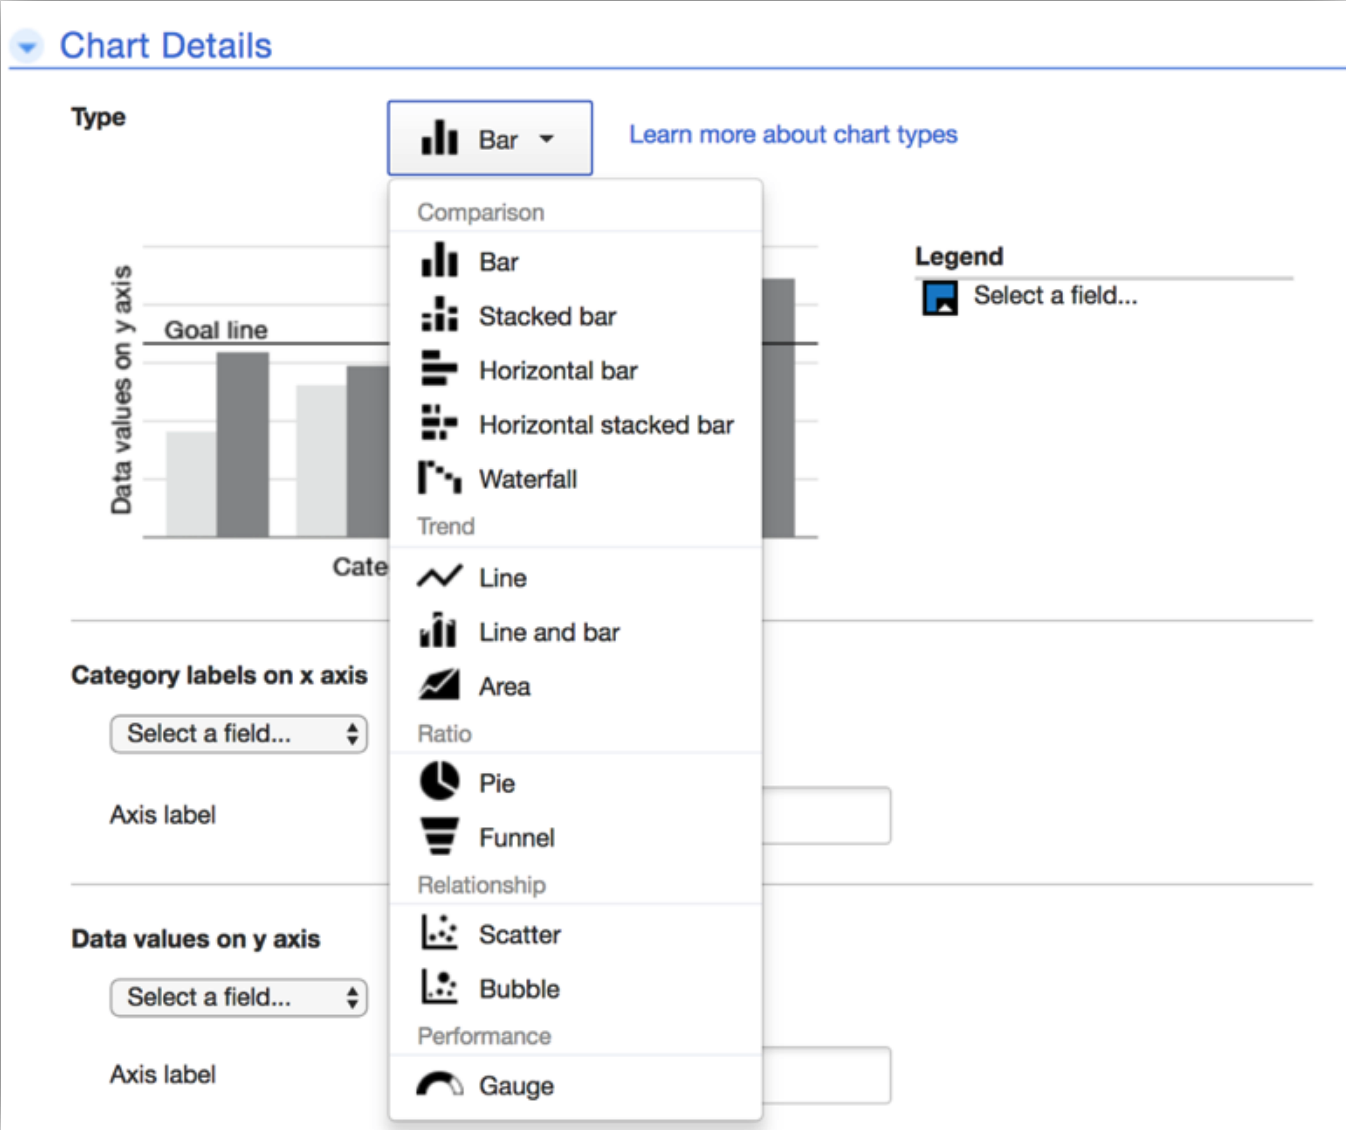Image resolution: width=1346 pixels, height=1130 pixels.
Task: Choose Select a field under Legend
Action: pyautogui.click(x=1055, y=295)
